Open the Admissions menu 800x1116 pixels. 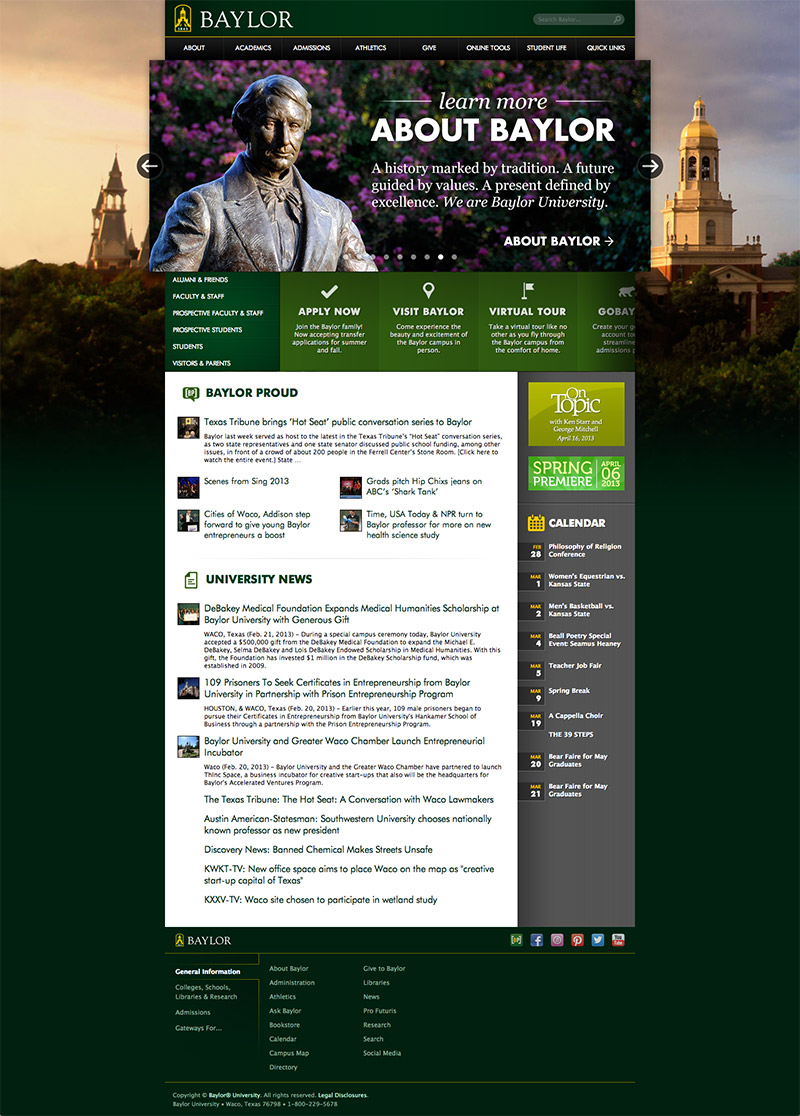click(x=312, y=48)
